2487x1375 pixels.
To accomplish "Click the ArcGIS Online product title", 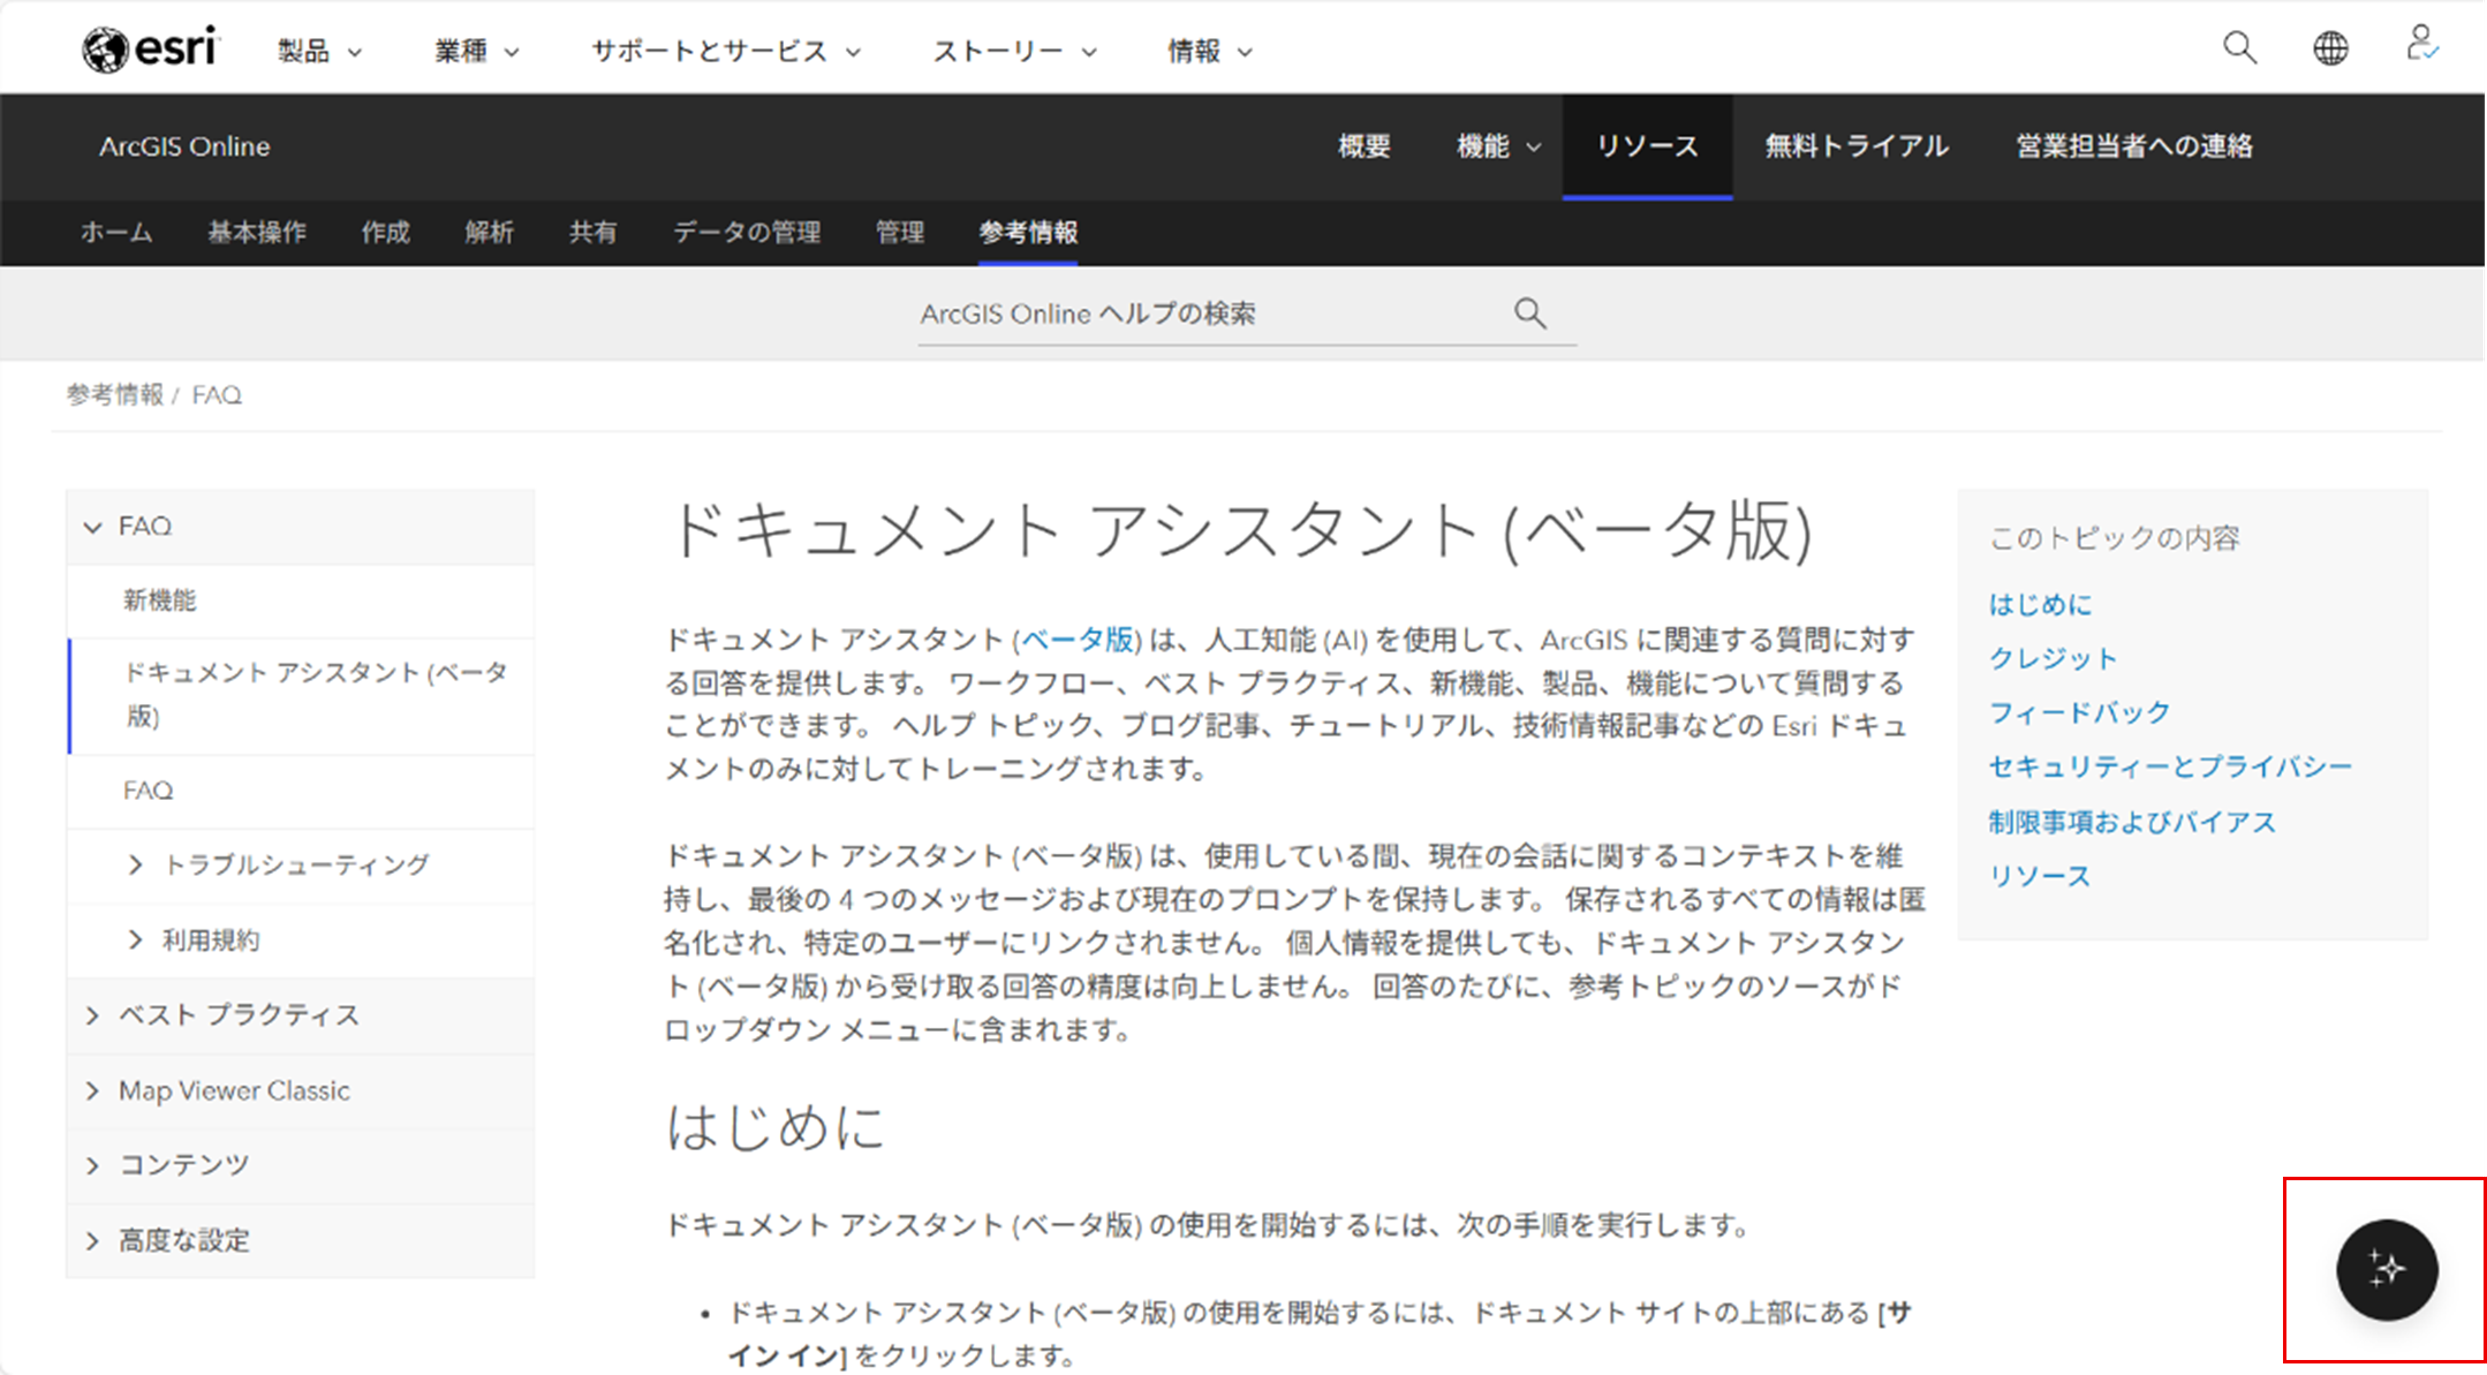I will [x=184, y=147].
